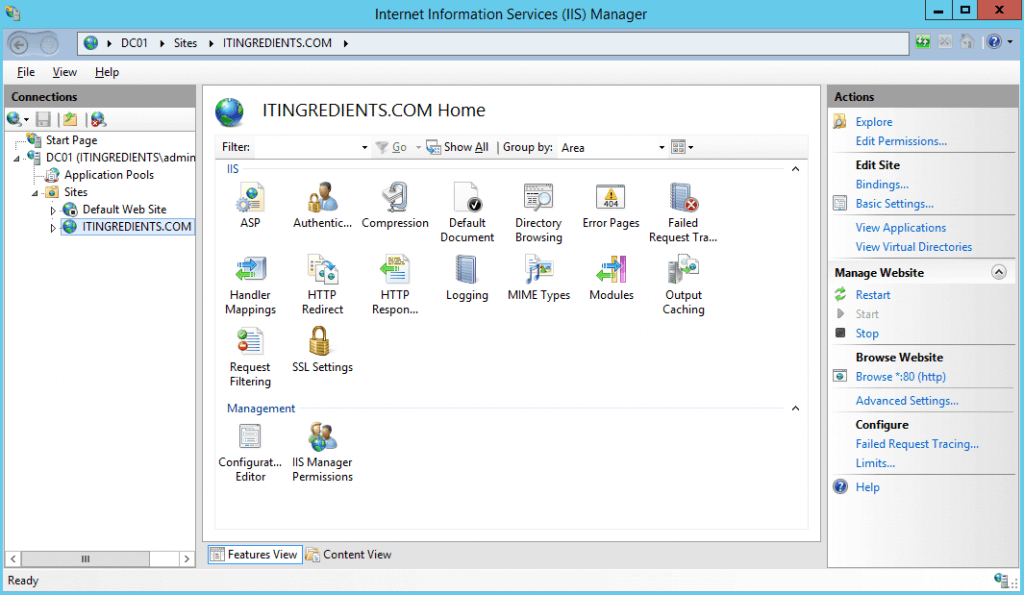Stop the website from Actions
The width and height of the screenshot is (1024, 595).
(x=867, y=333)
